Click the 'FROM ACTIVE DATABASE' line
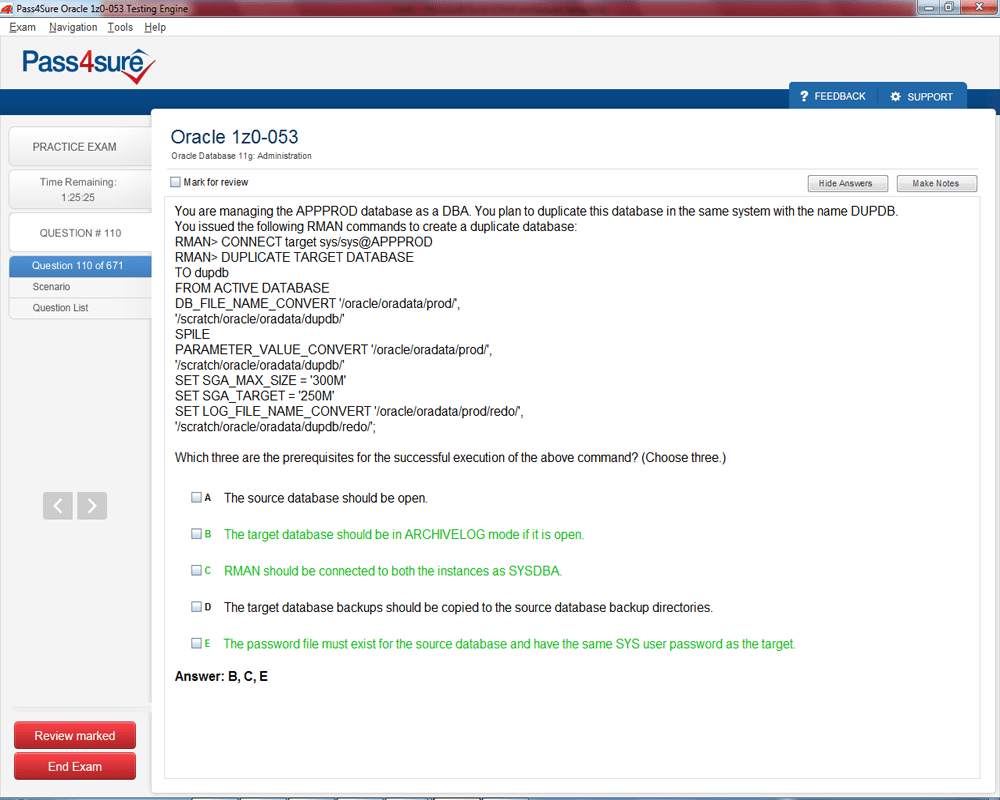 click(252, 288)
